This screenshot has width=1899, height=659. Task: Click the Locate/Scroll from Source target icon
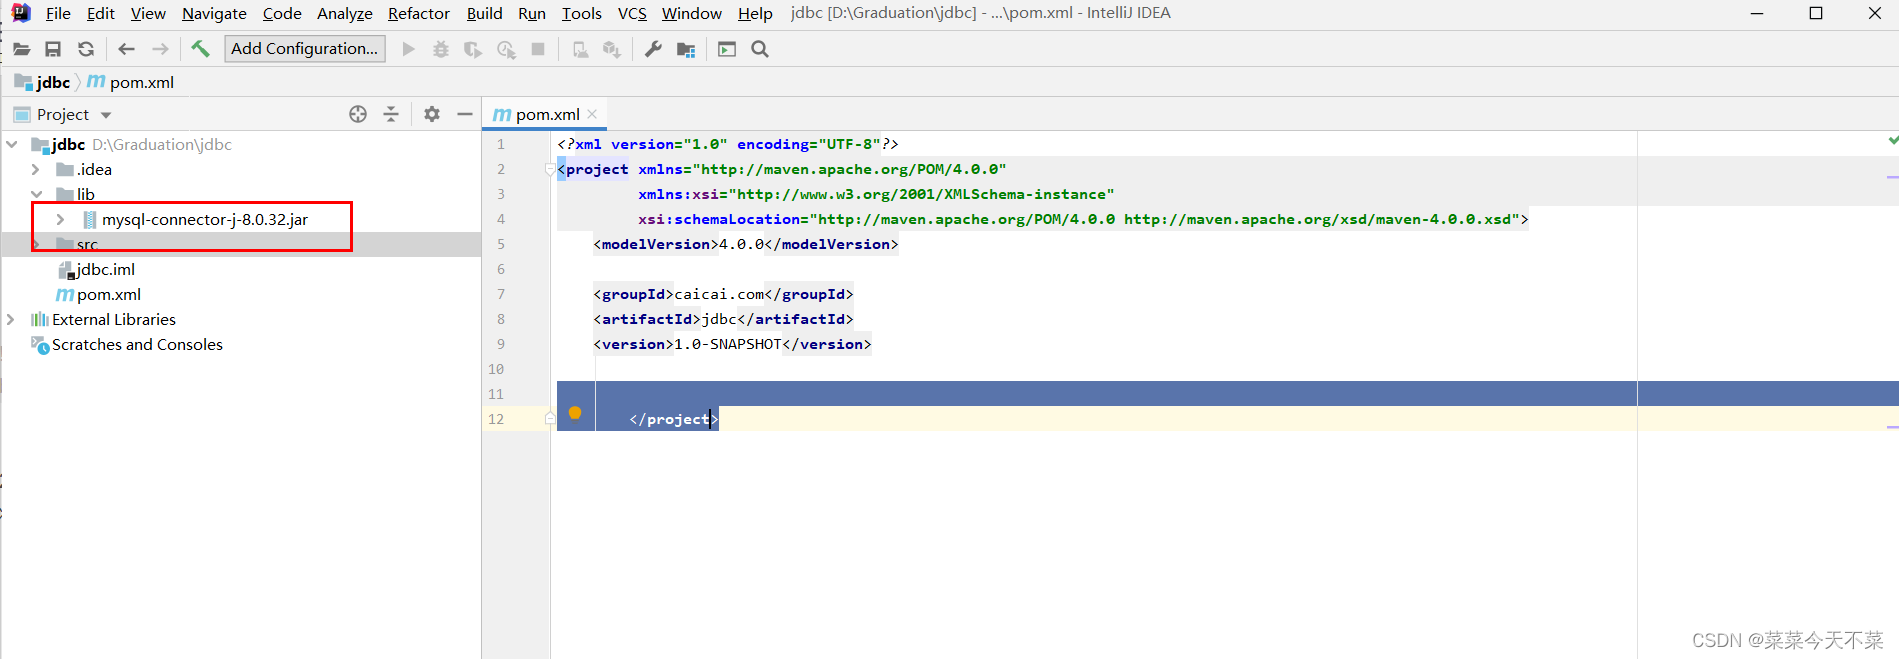pos(358,114)
